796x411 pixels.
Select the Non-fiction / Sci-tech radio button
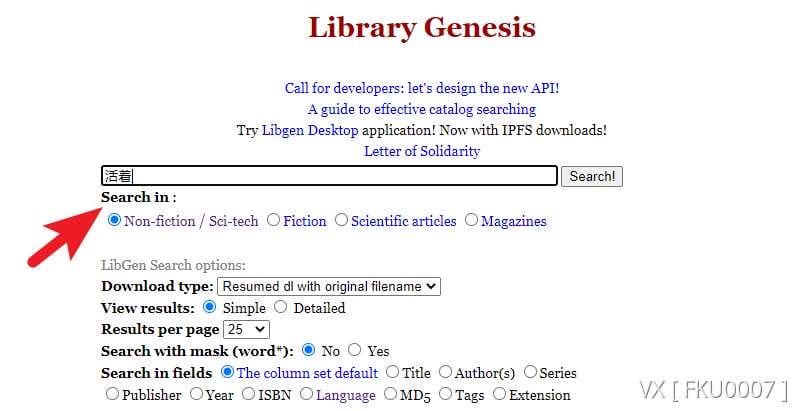coord(115,220)
